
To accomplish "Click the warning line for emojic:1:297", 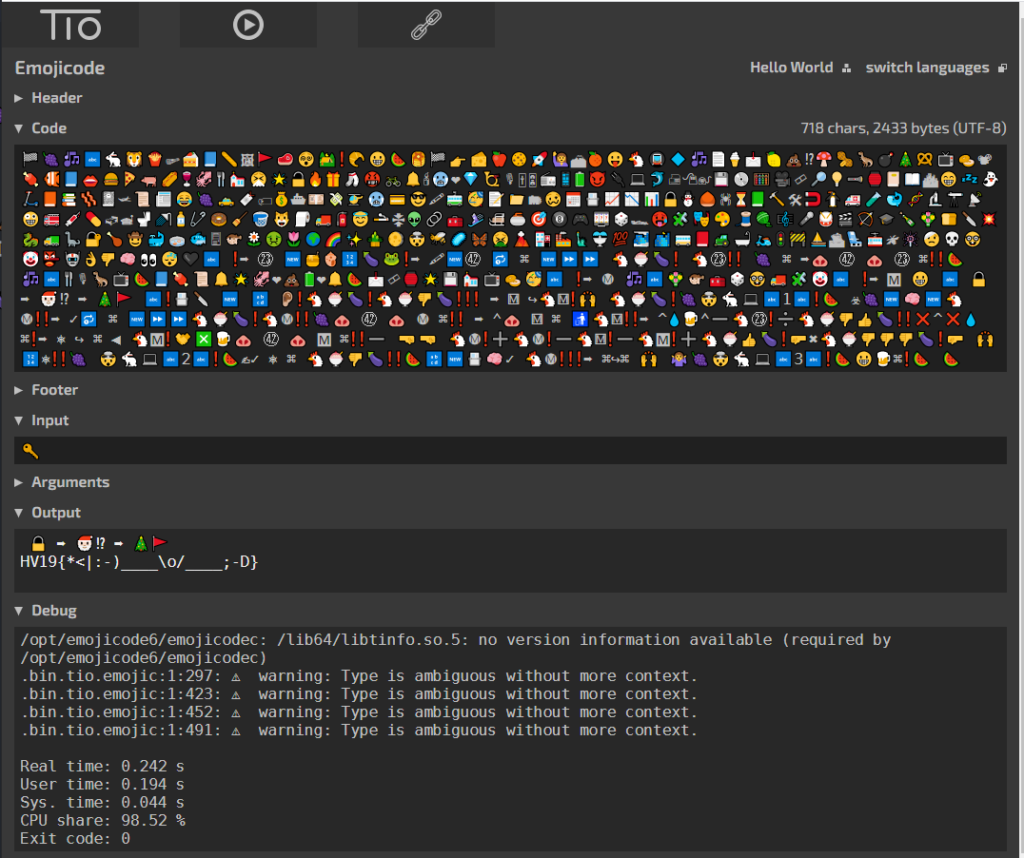I will pyautogui.click(x=359, y=676).
